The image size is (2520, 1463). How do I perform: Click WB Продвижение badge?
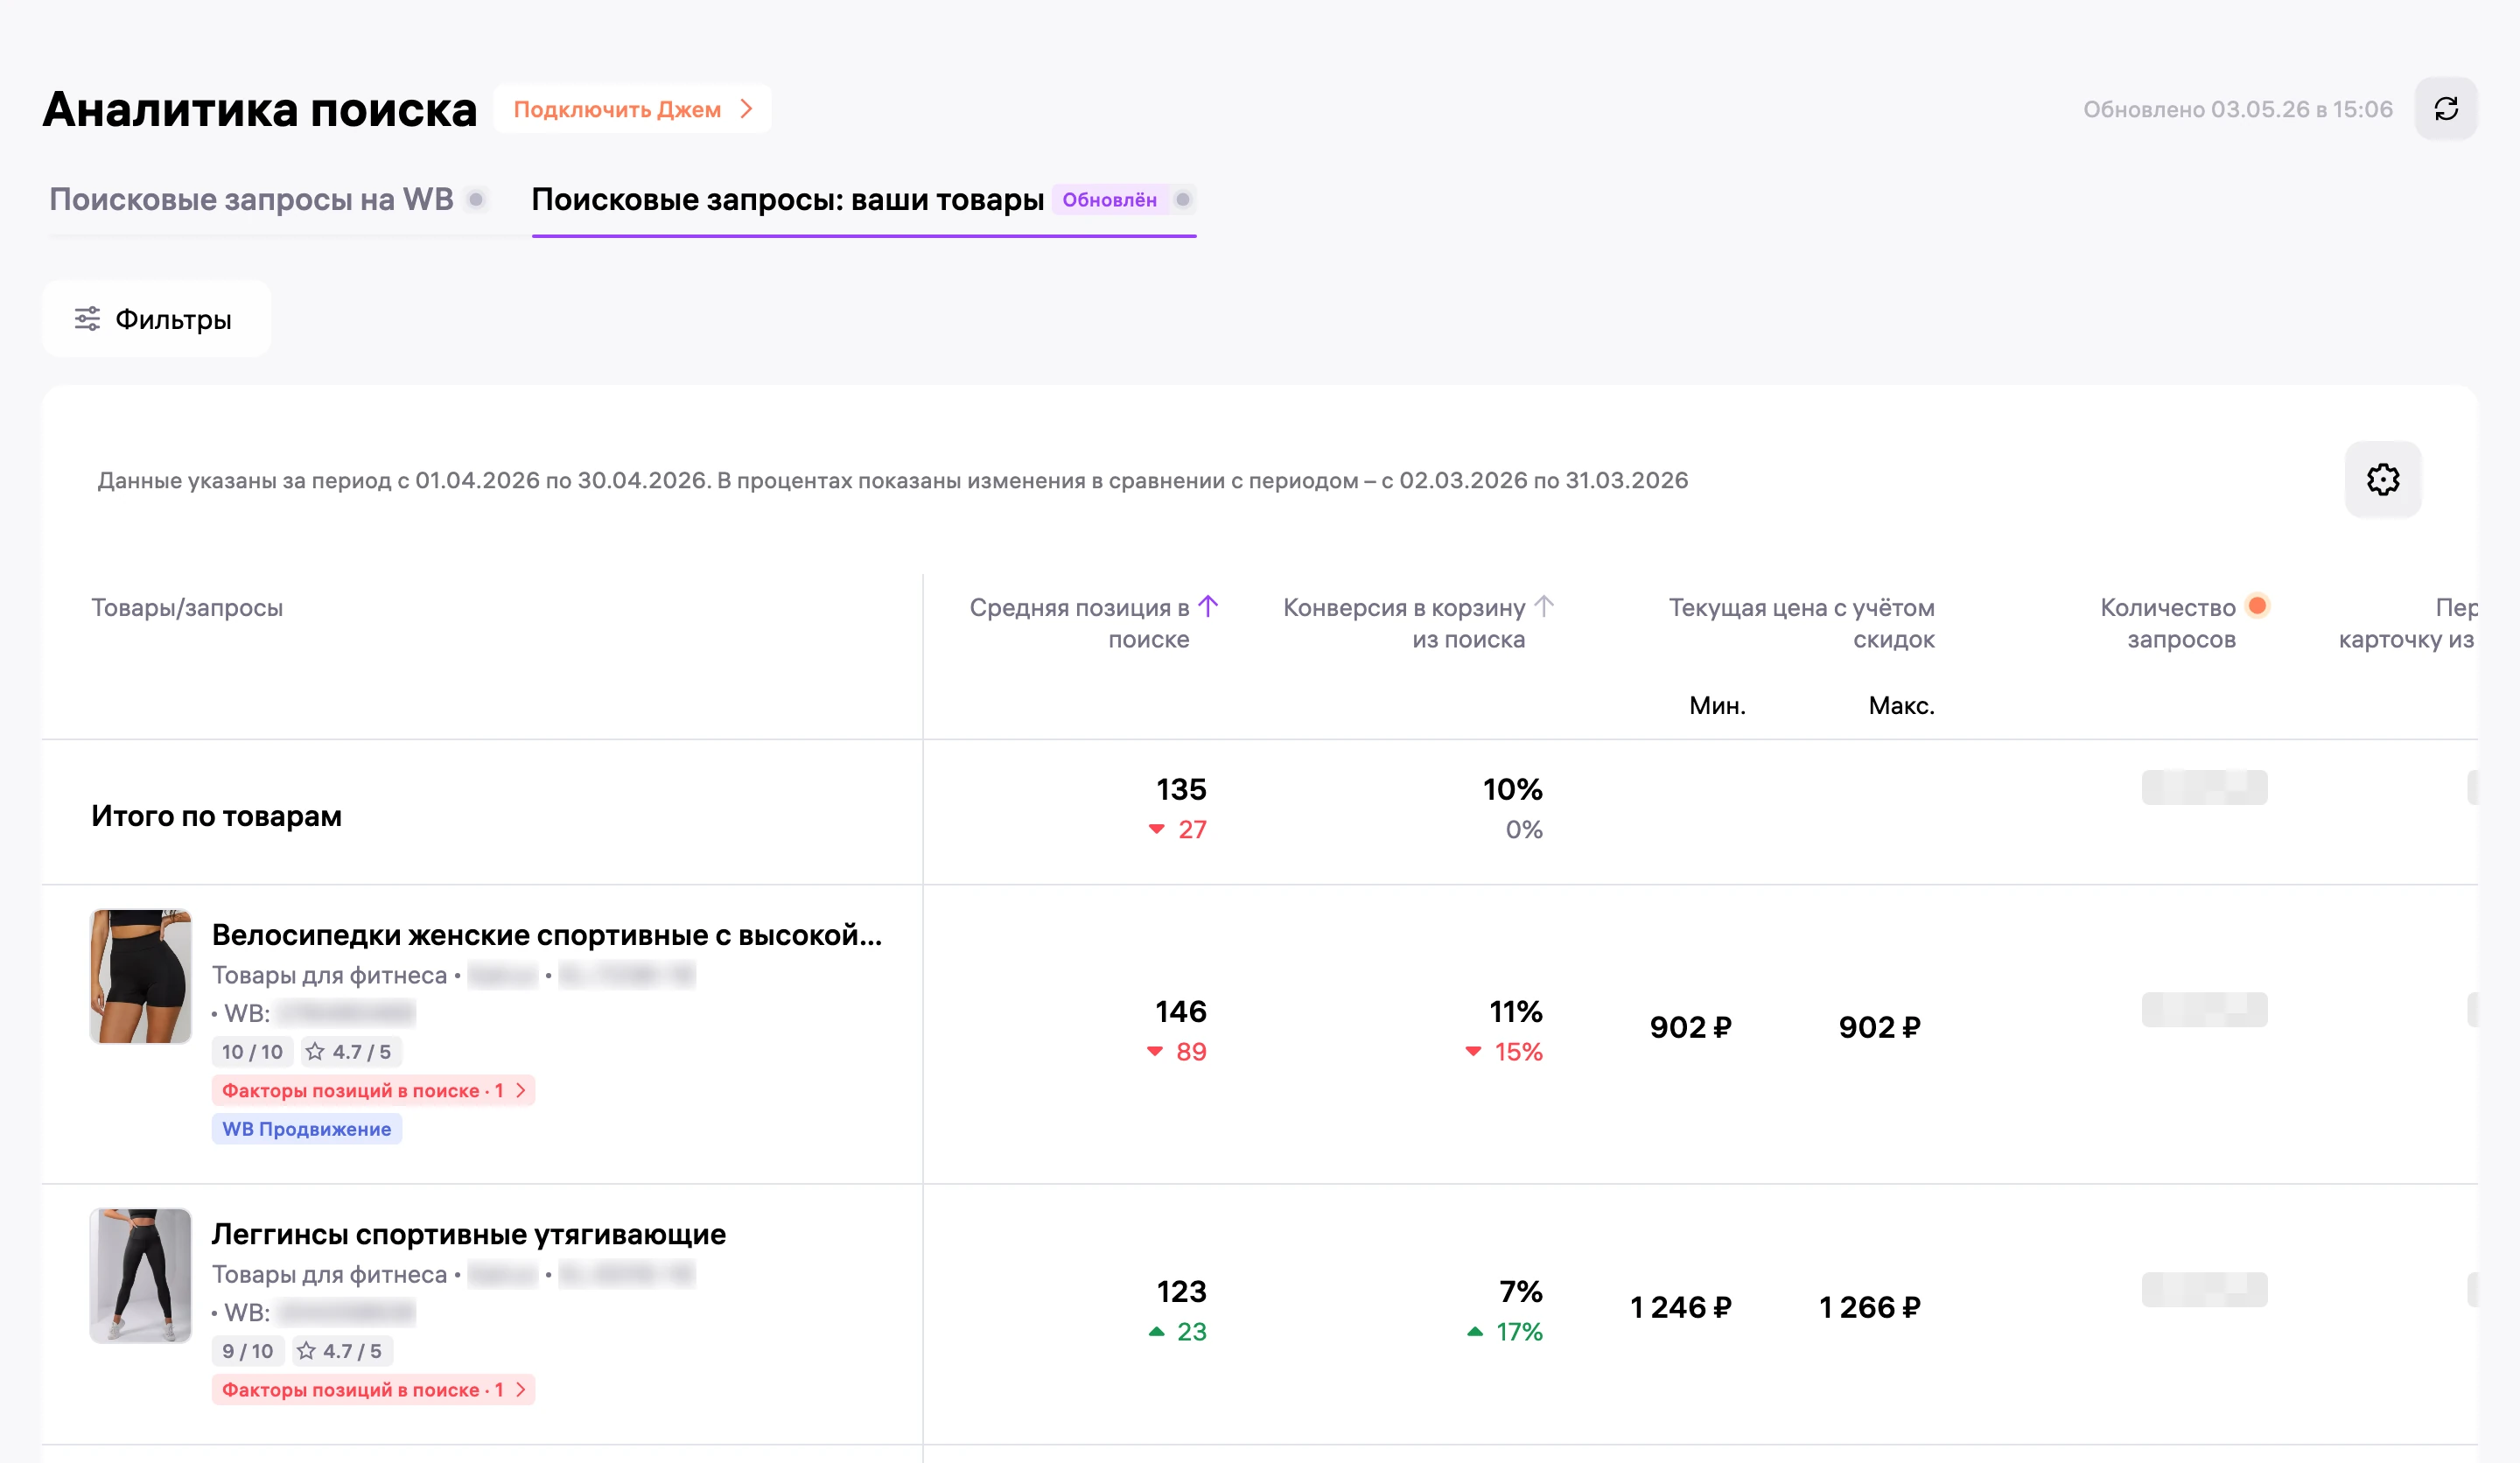(306, 1128)
